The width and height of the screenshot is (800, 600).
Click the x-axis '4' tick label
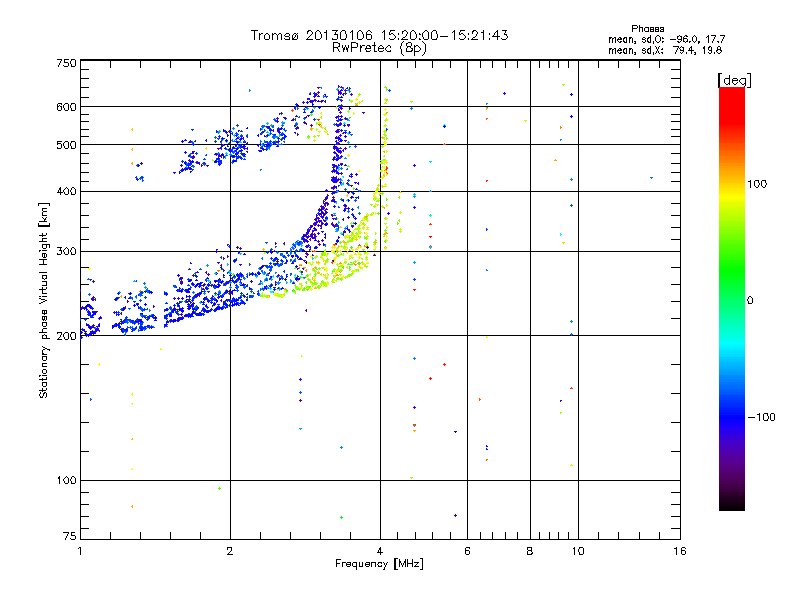click(x=380, y=551)
